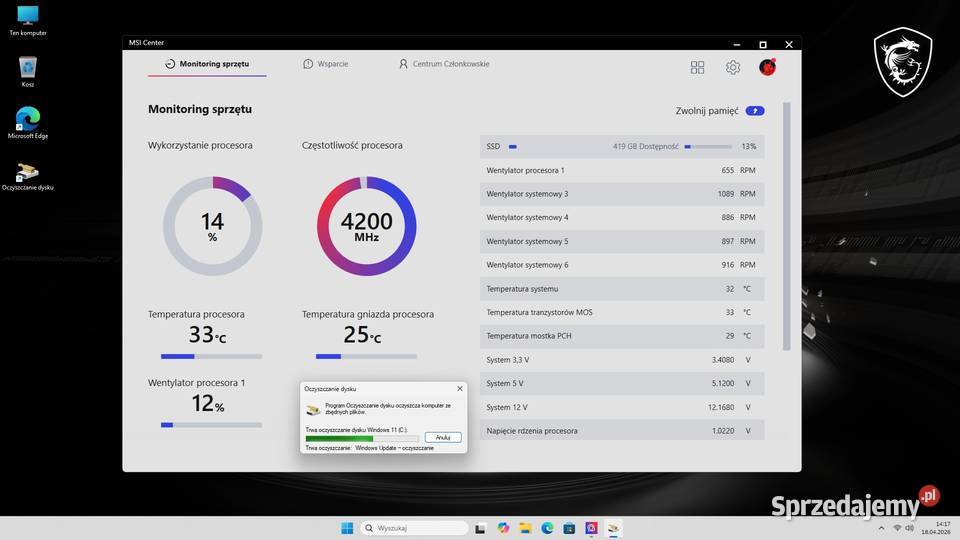Click the Wyszukaj taskbar search field

pos(412,528)
